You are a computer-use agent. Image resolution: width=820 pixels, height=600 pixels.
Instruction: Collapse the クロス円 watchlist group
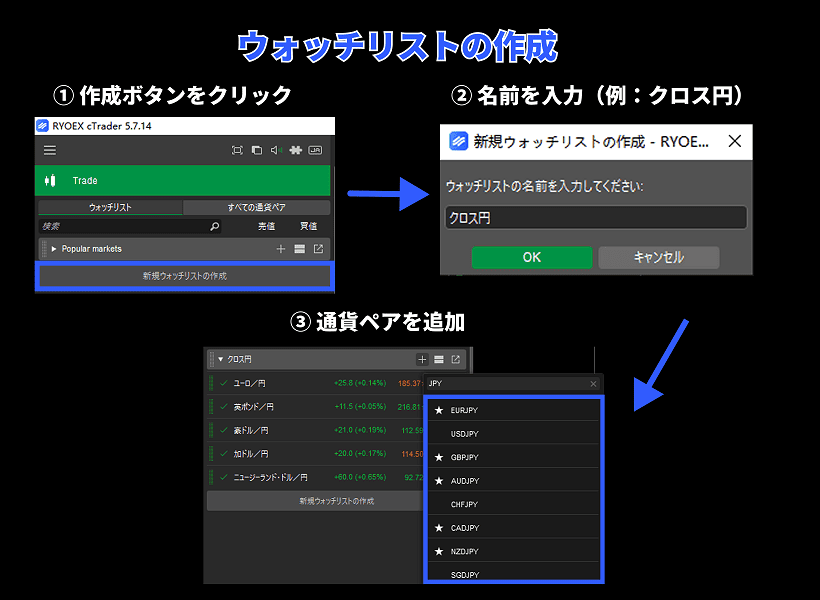[x=221, y=359]
